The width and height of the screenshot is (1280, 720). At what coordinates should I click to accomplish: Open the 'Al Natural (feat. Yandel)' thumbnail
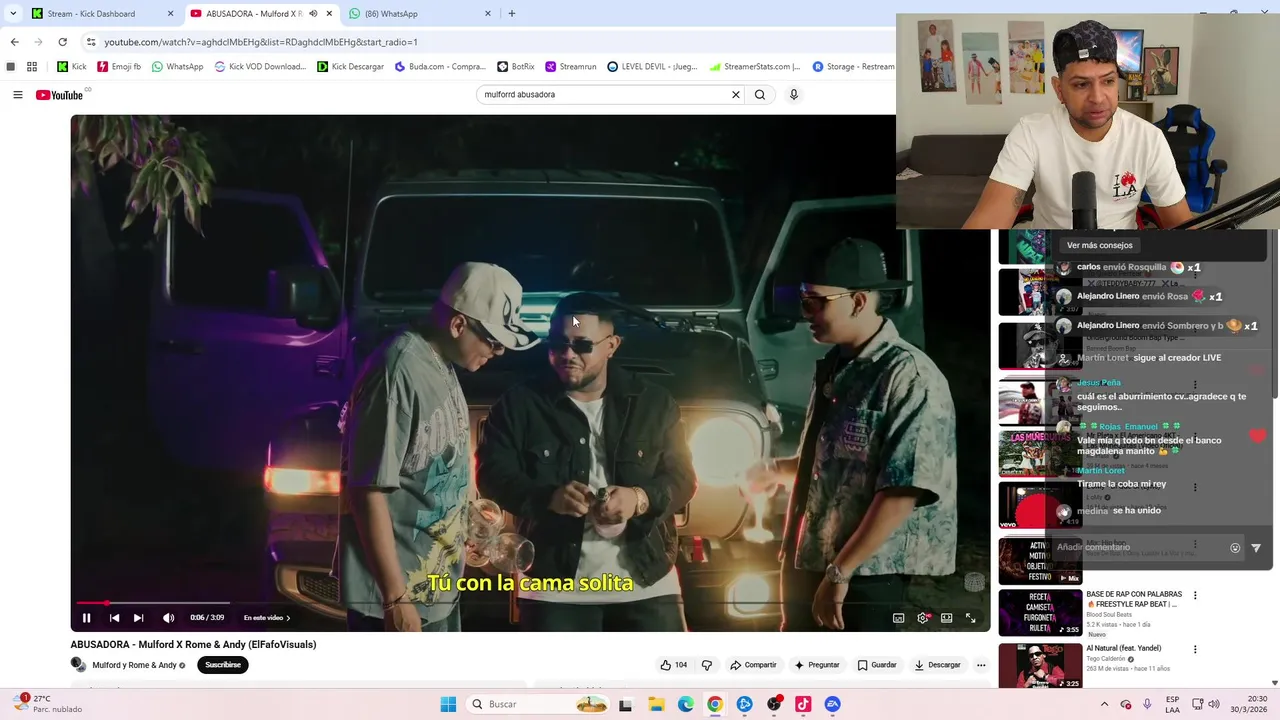click(1040, 665)
